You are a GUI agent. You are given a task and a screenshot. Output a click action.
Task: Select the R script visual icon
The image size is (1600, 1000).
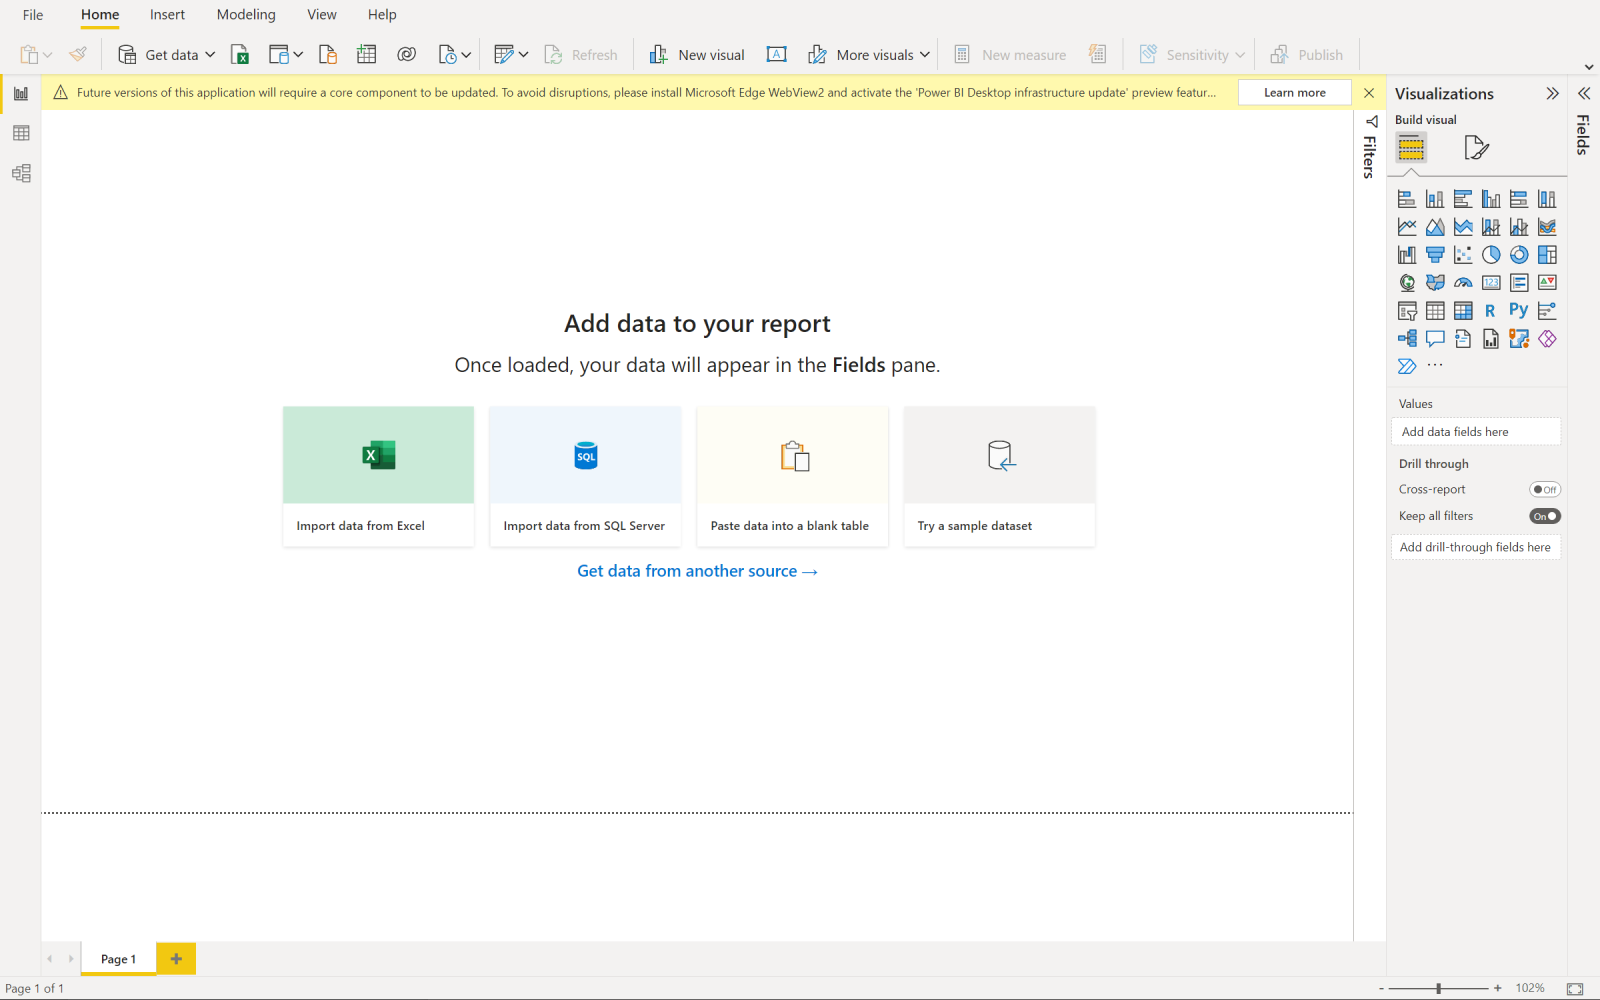click(x=1490, y=310)
